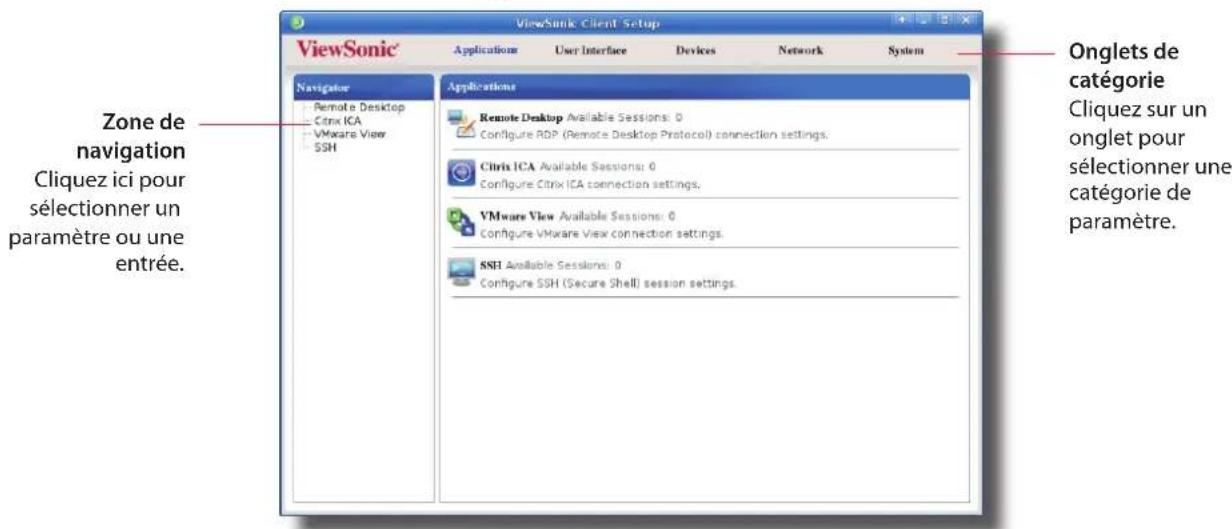Open the System tab

click(905, 50)
